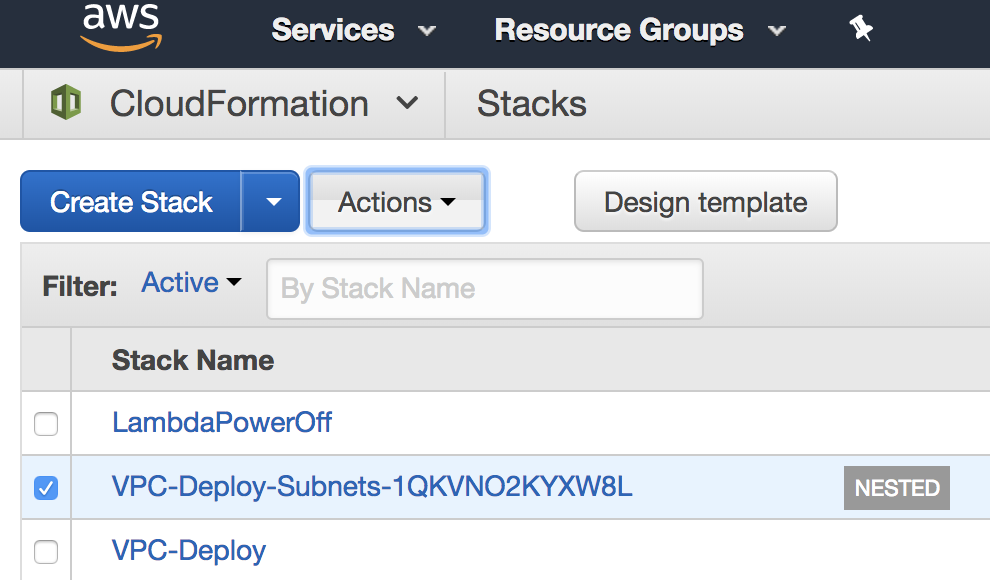The width and height of the screenshot is (990, 580).
Task: Focus the By Stack Name filter field
Action: click(484, 289)
